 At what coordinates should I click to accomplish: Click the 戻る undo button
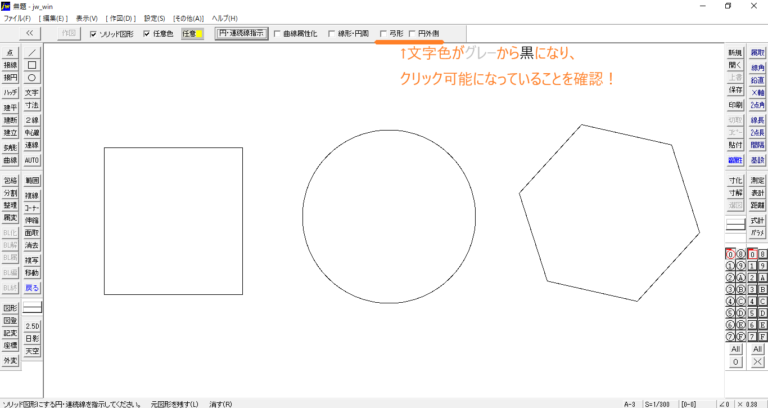tap(32, 288)
